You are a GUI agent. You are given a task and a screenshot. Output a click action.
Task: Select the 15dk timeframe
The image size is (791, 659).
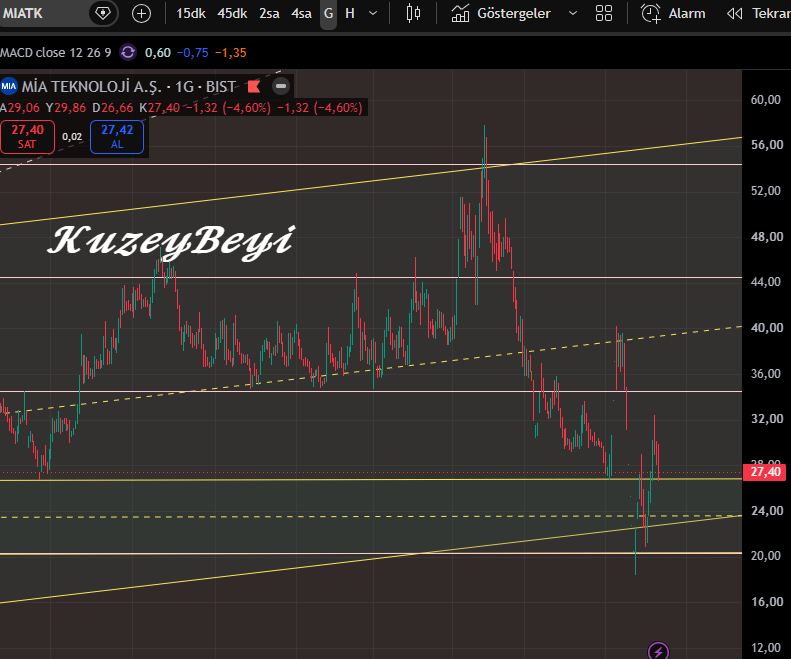191,14
